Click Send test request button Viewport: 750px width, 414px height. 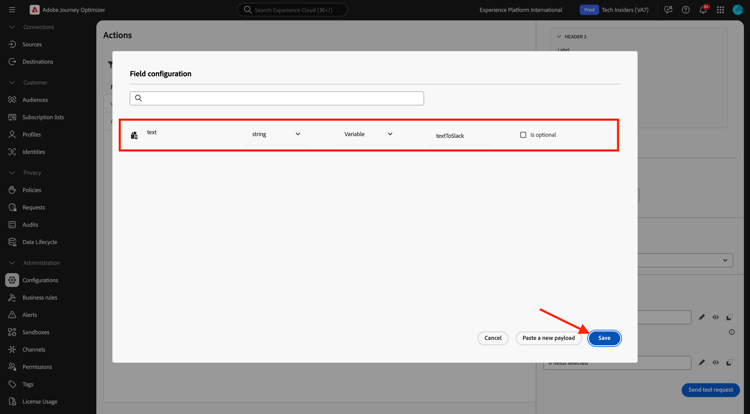710,390
